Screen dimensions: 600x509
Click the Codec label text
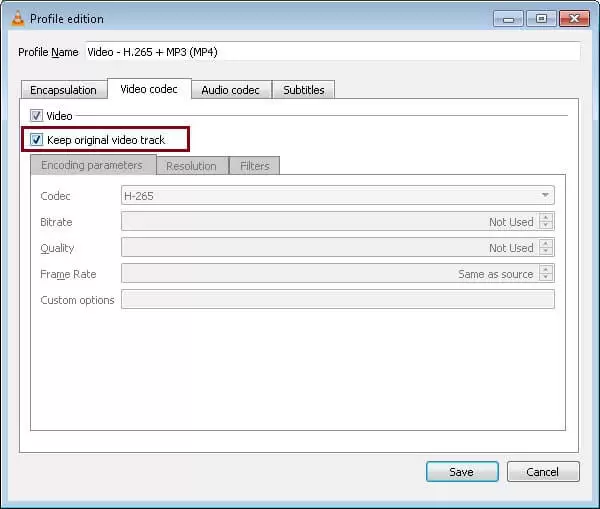tap(55, 196)
